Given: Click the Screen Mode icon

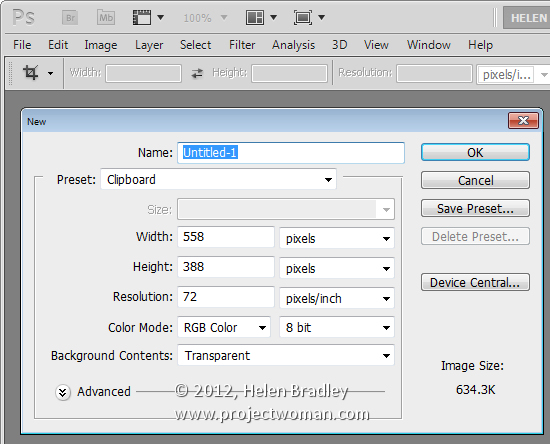Looking at the screenshot, I should click(x=303, y=18).
